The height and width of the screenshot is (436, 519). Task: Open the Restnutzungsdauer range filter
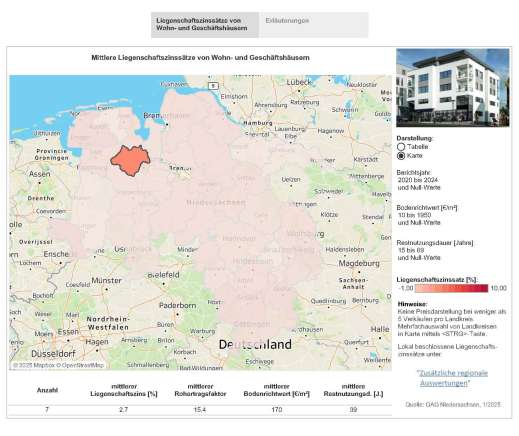click(435, 250)
